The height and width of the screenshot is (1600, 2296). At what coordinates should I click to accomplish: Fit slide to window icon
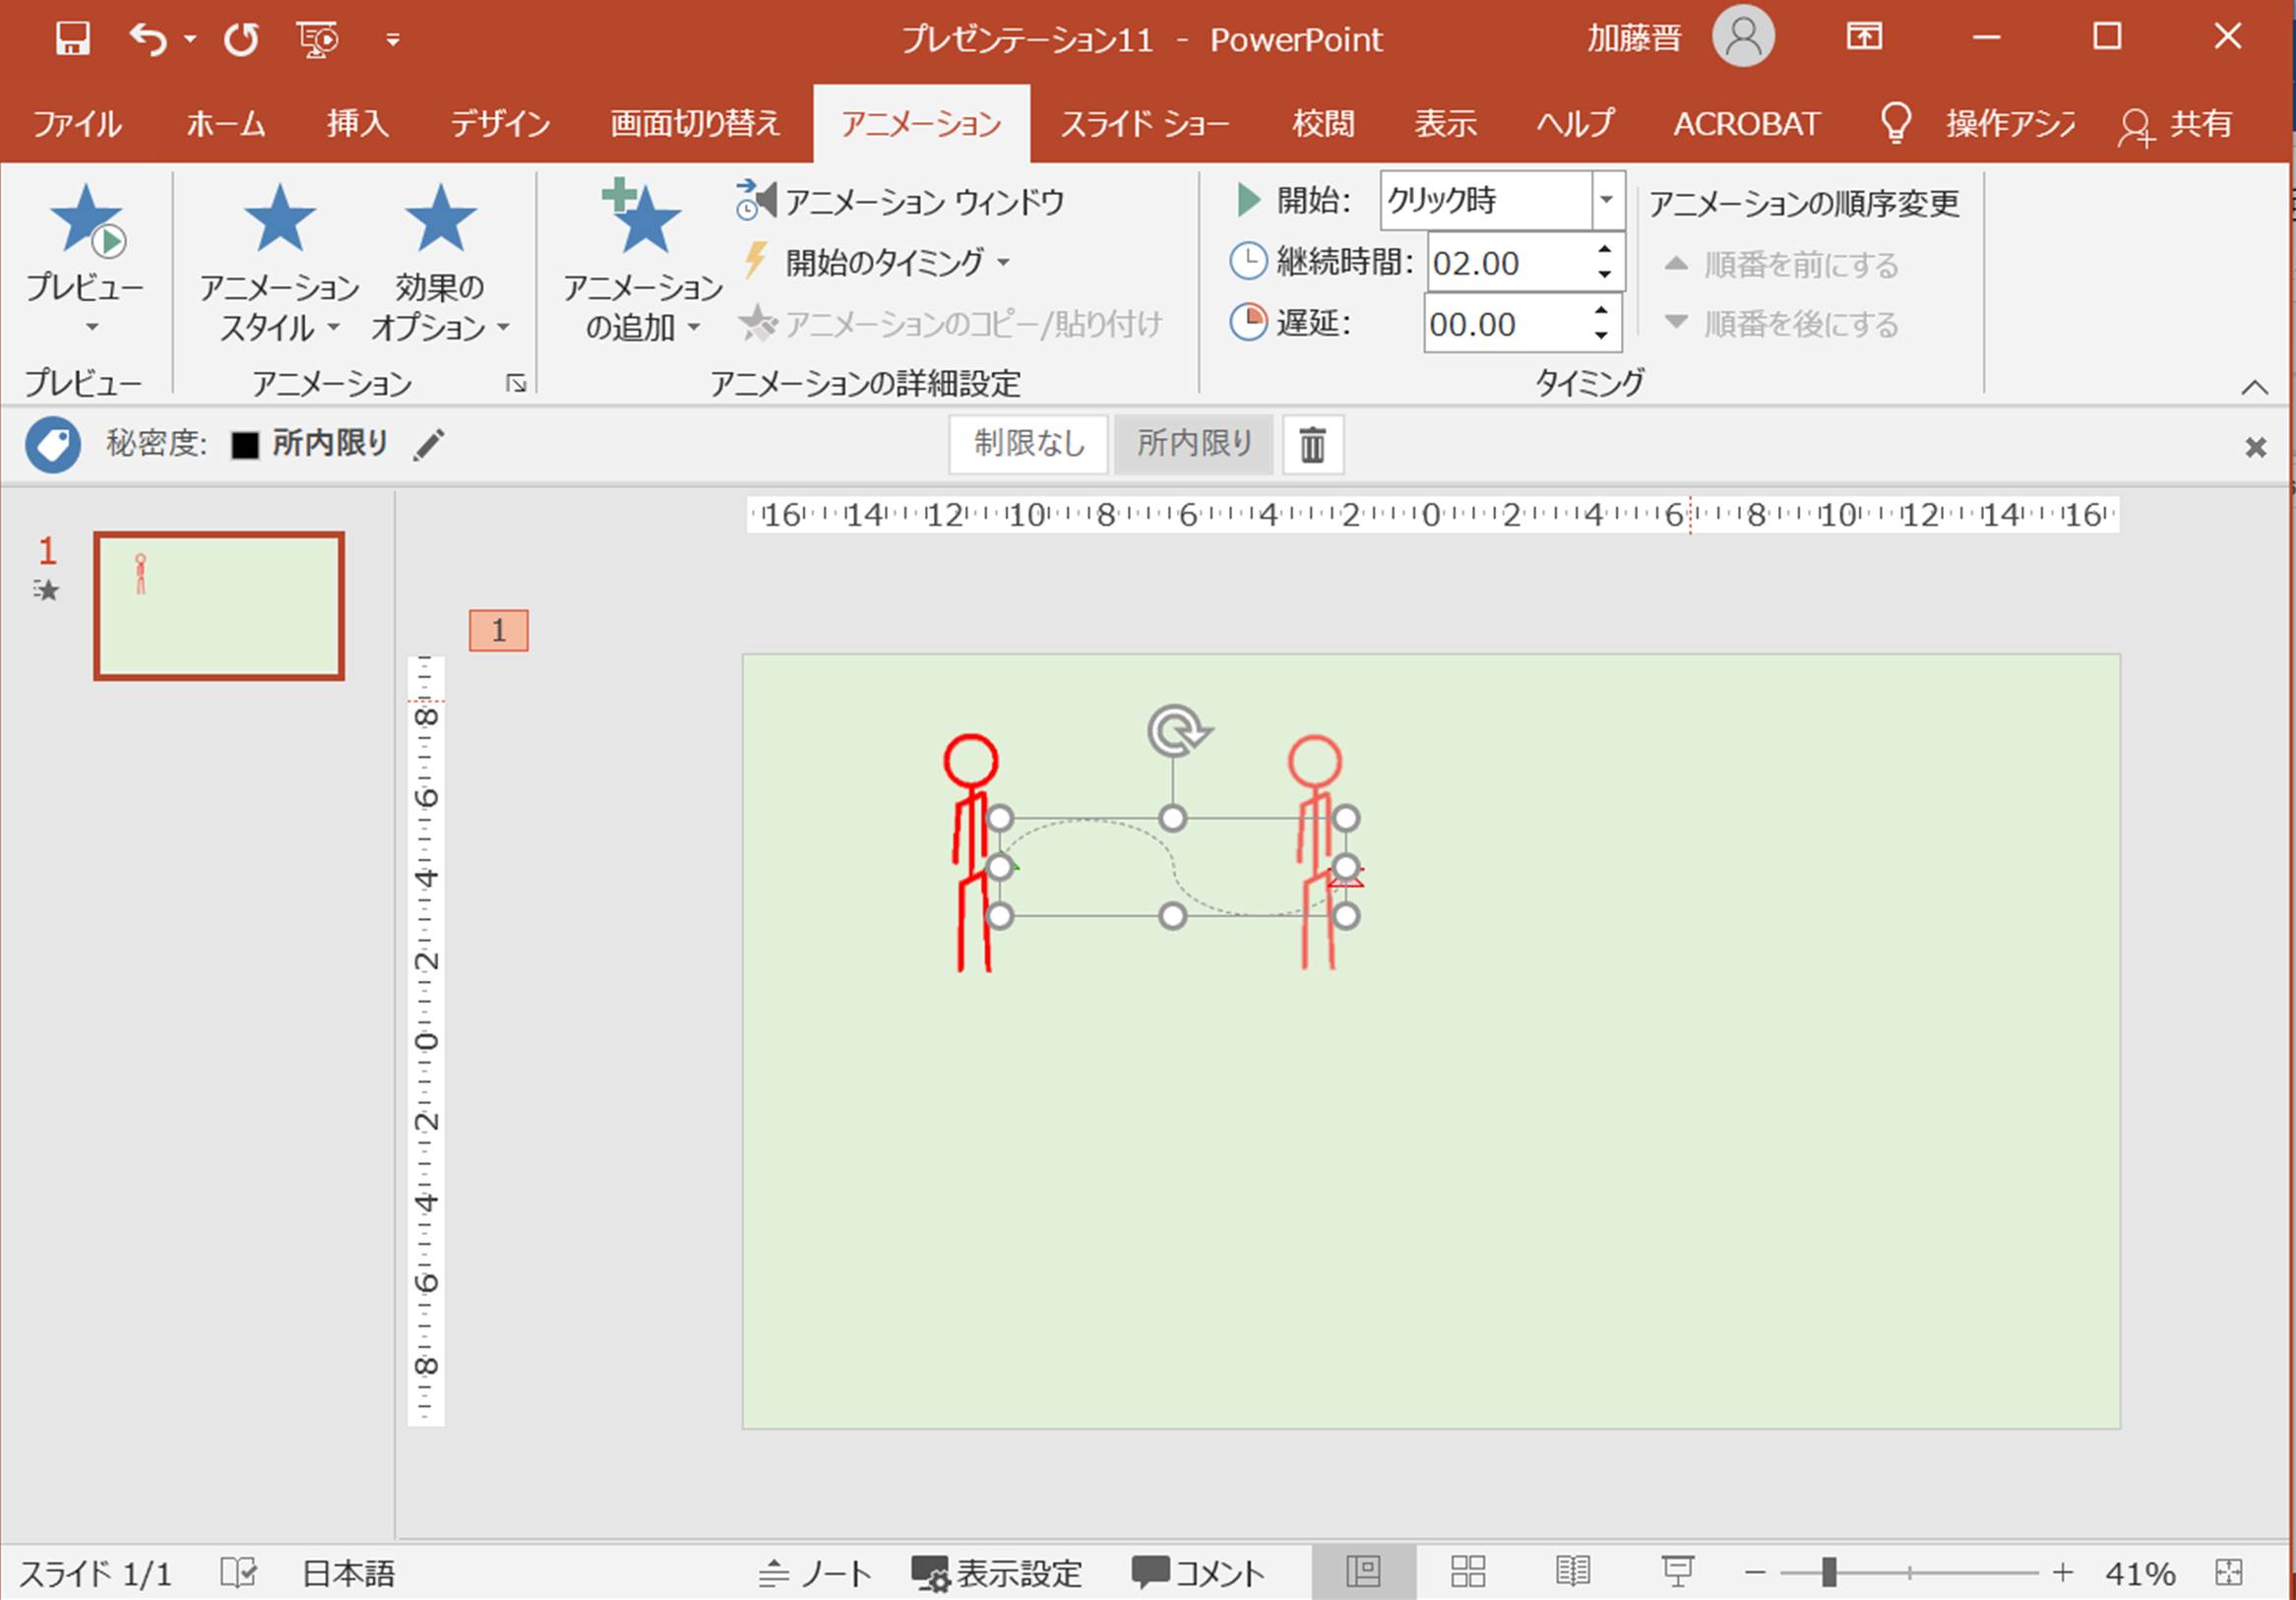click(2229, 1572)
